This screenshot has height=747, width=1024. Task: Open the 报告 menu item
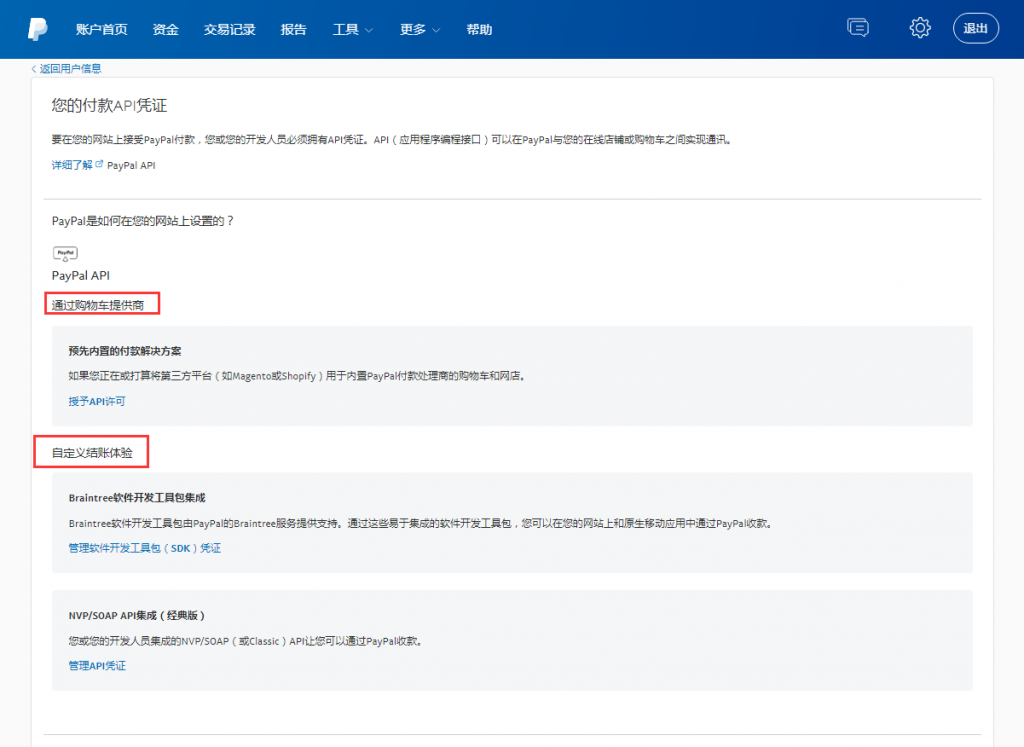tap(293, 29)
